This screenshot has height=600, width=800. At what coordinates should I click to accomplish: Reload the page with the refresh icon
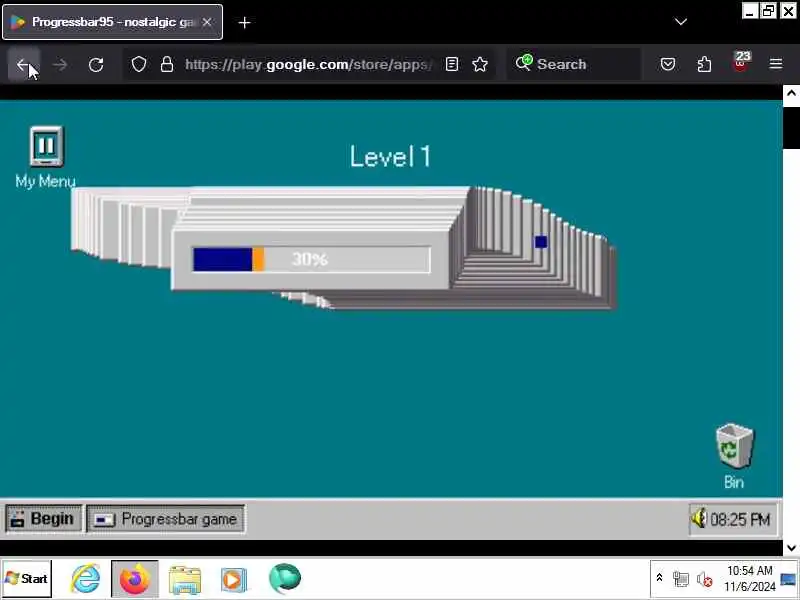click(96, 64)
